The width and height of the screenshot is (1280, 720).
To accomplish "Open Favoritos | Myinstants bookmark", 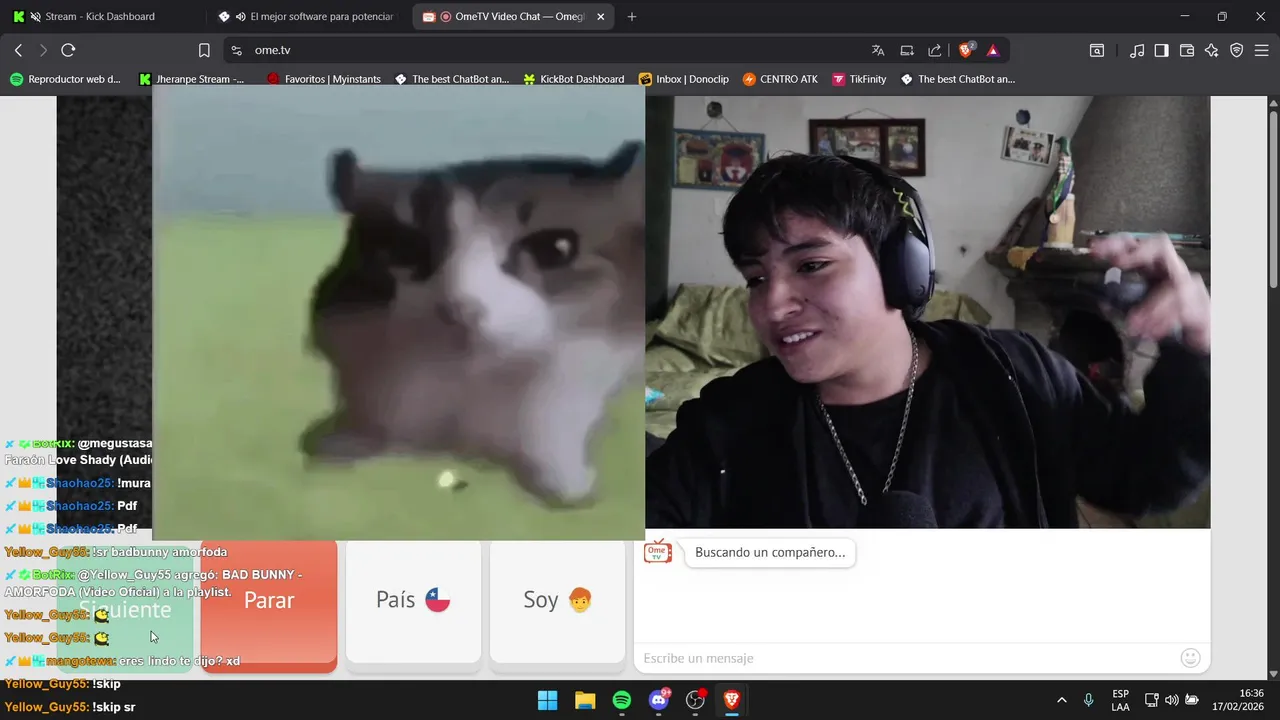I will pos(324,79).
